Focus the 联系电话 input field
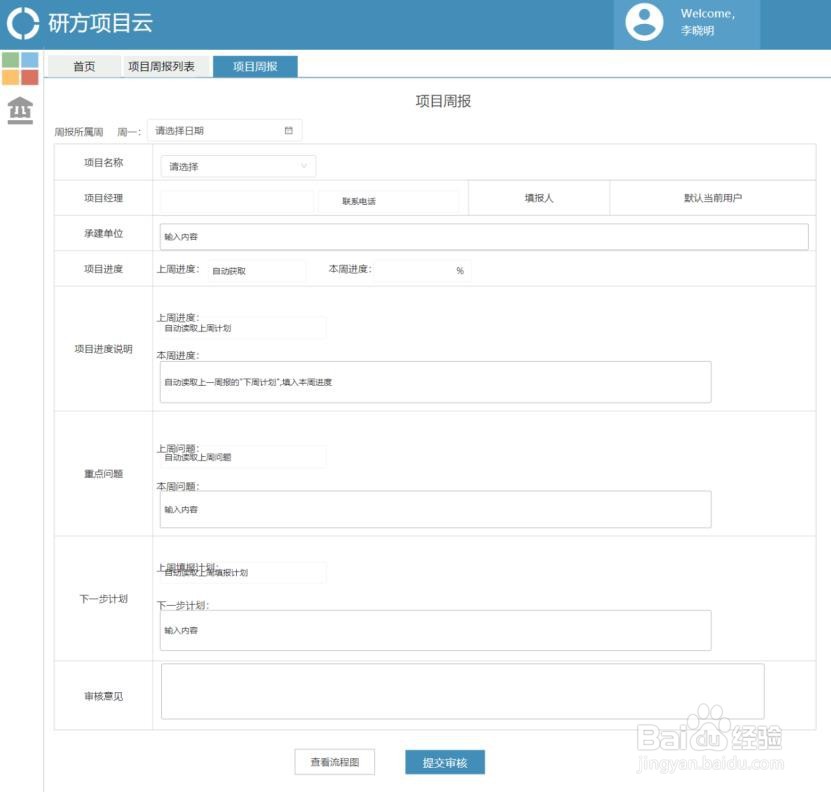This screenshot has height=793, width=831. tap(388, 201)
